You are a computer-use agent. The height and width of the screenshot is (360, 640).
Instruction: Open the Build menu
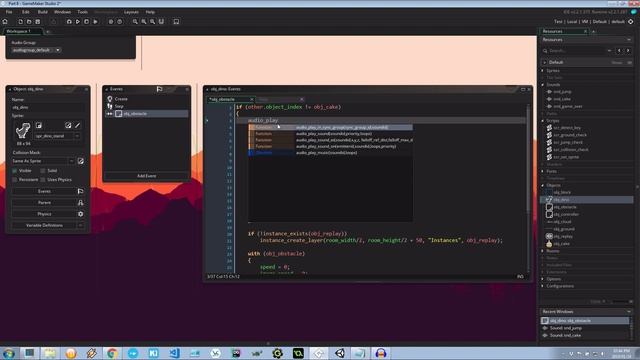click(x=42, y=12)
